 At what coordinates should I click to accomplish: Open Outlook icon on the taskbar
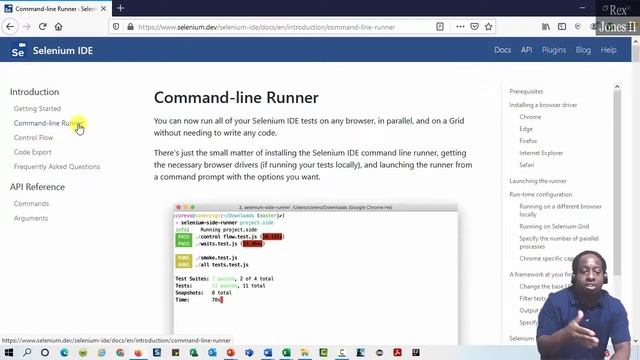click(212, 353)
